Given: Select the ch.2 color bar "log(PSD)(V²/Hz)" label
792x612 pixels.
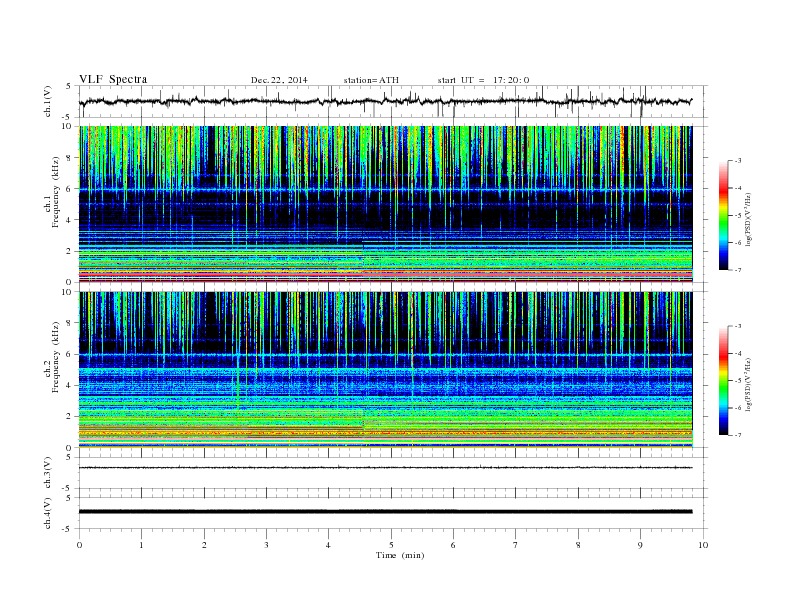Looking at the screenshot, I should click(748, 385).
